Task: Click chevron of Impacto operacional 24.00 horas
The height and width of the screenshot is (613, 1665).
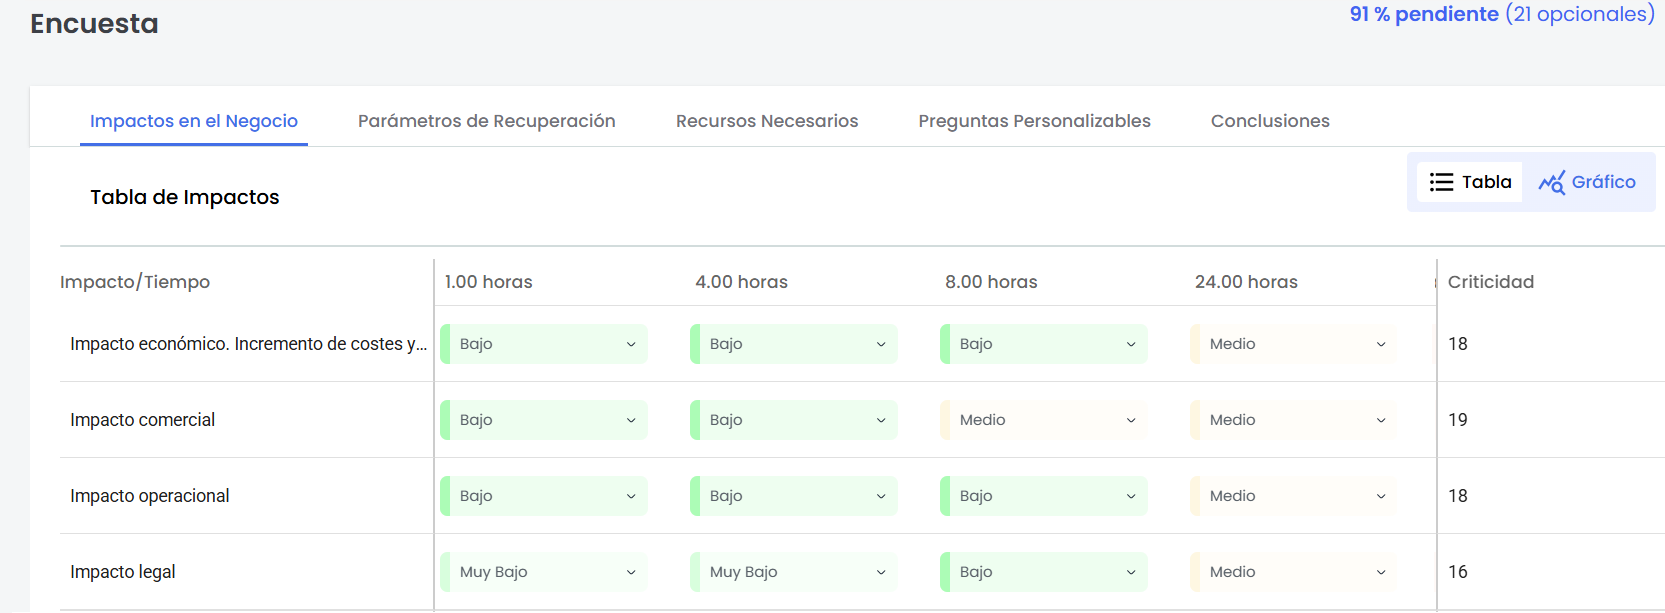Action: coord(1381,496)
